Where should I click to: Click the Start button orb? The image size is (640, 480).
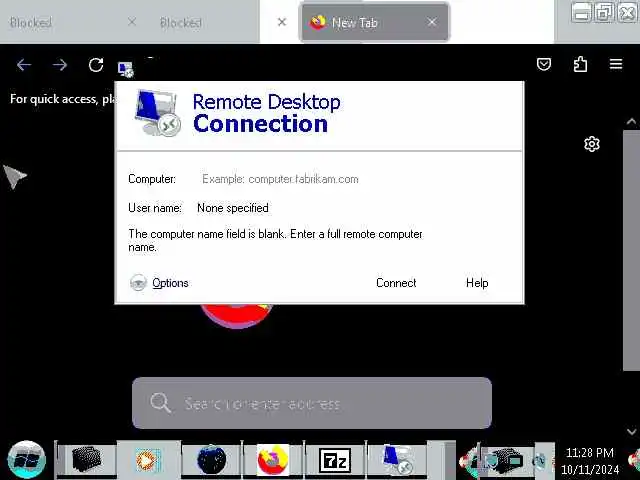(x=27, y=460)
